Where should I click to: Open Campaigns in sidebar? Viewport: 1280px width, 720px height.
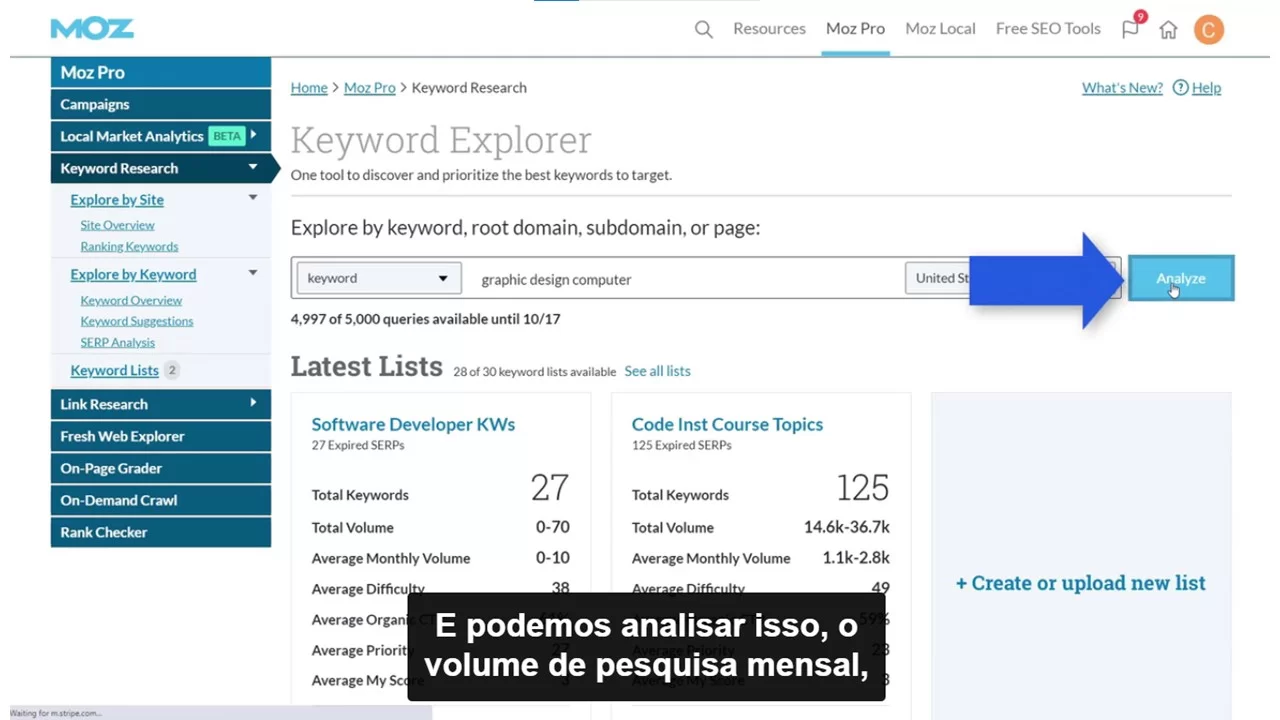(x=161, y=104)
